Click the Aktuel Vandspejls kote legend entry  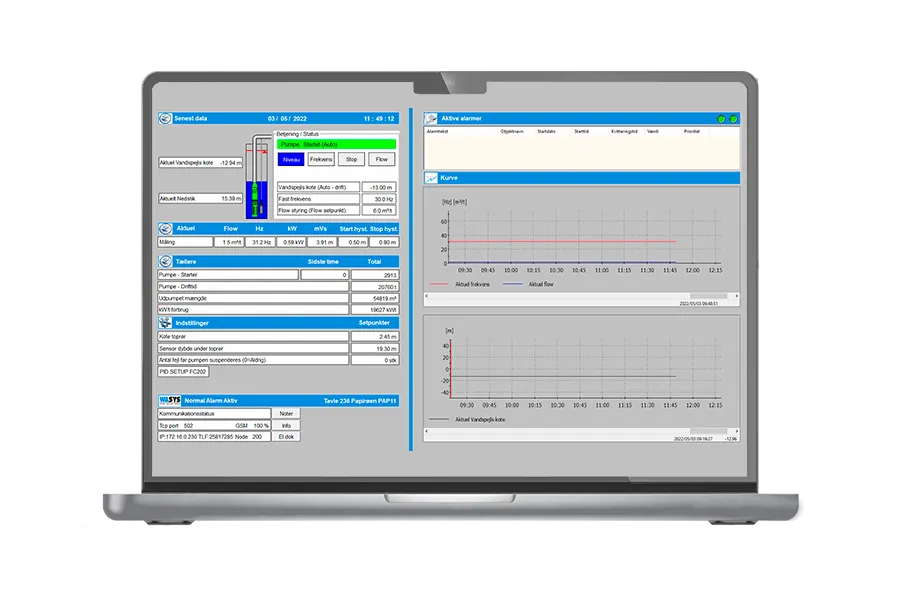(x=467, y=420)
